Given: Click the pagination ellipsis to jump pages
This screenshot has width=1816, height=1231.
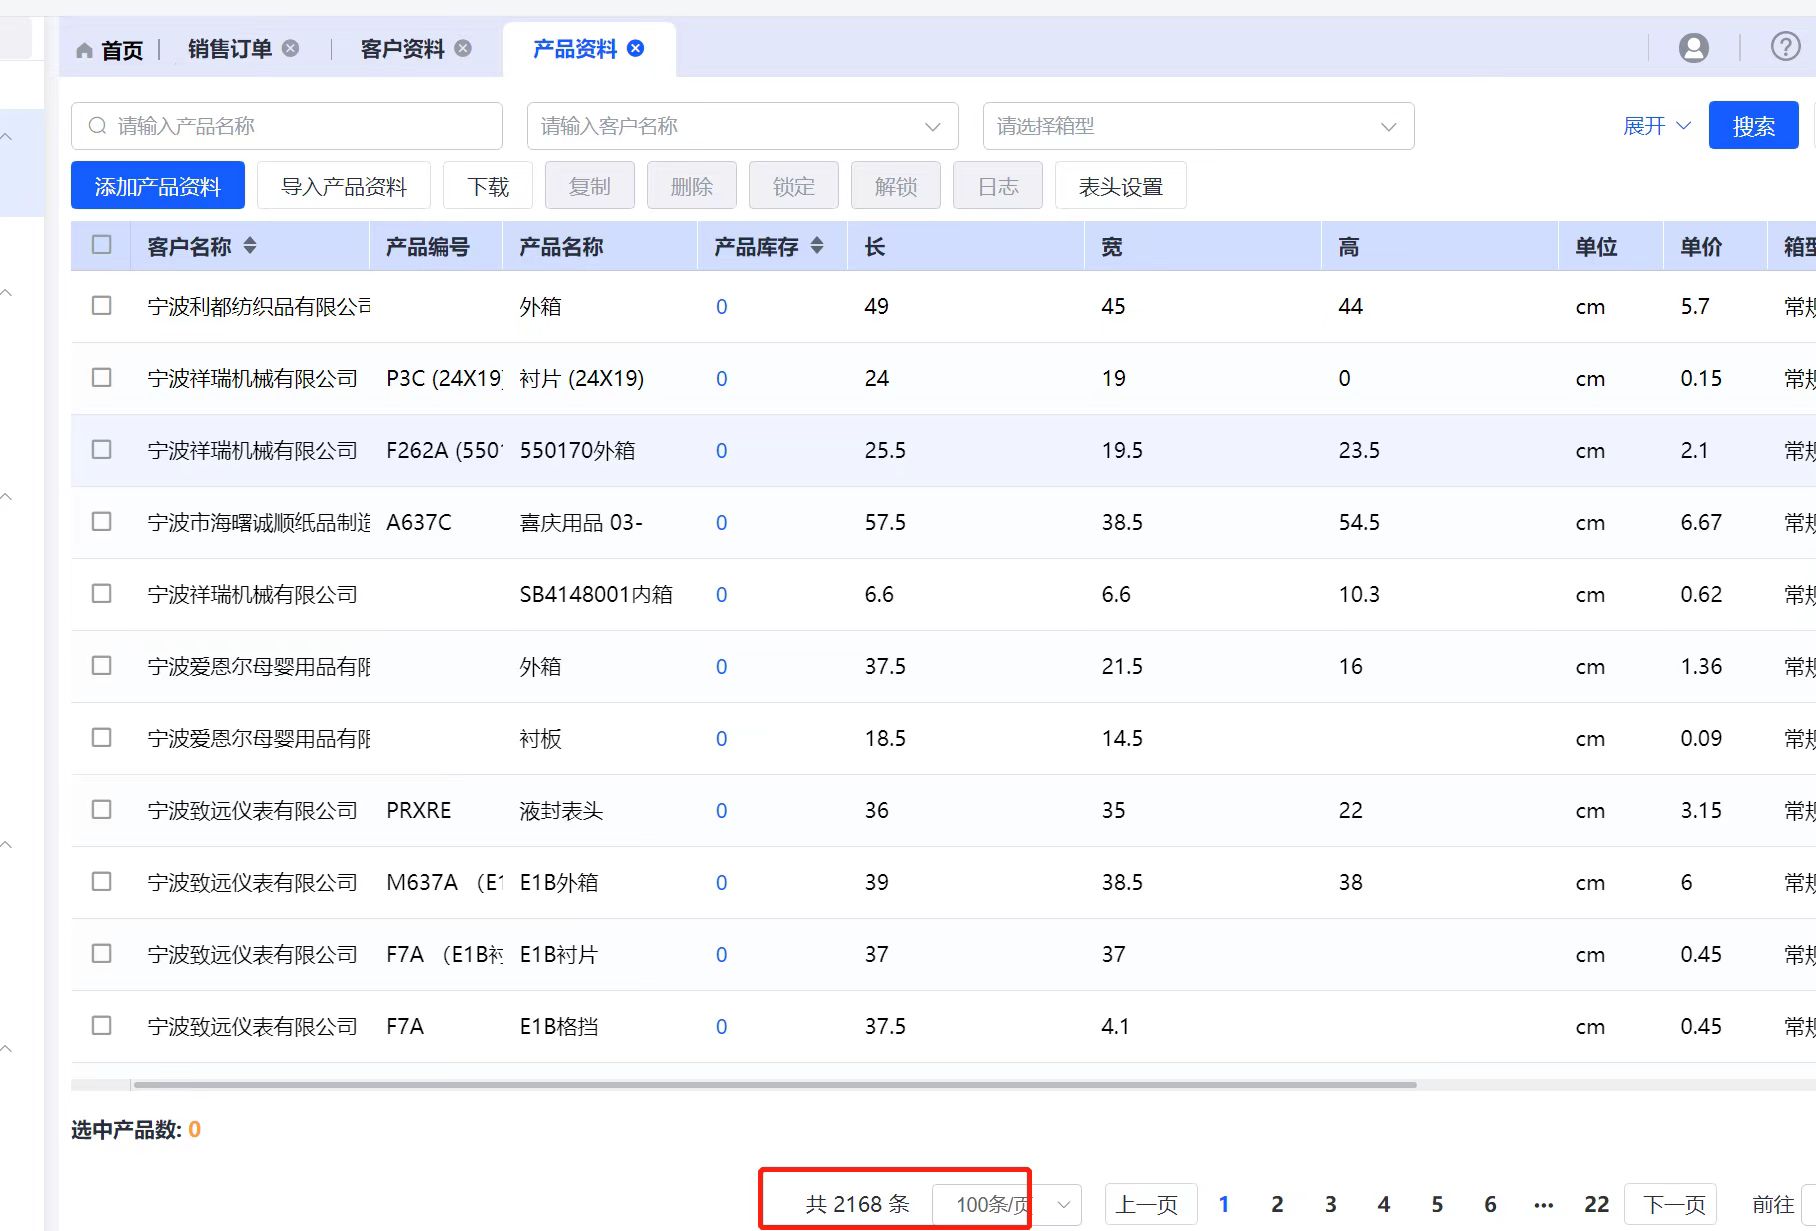Looking at the screenshot, I should point(1544,1205).
